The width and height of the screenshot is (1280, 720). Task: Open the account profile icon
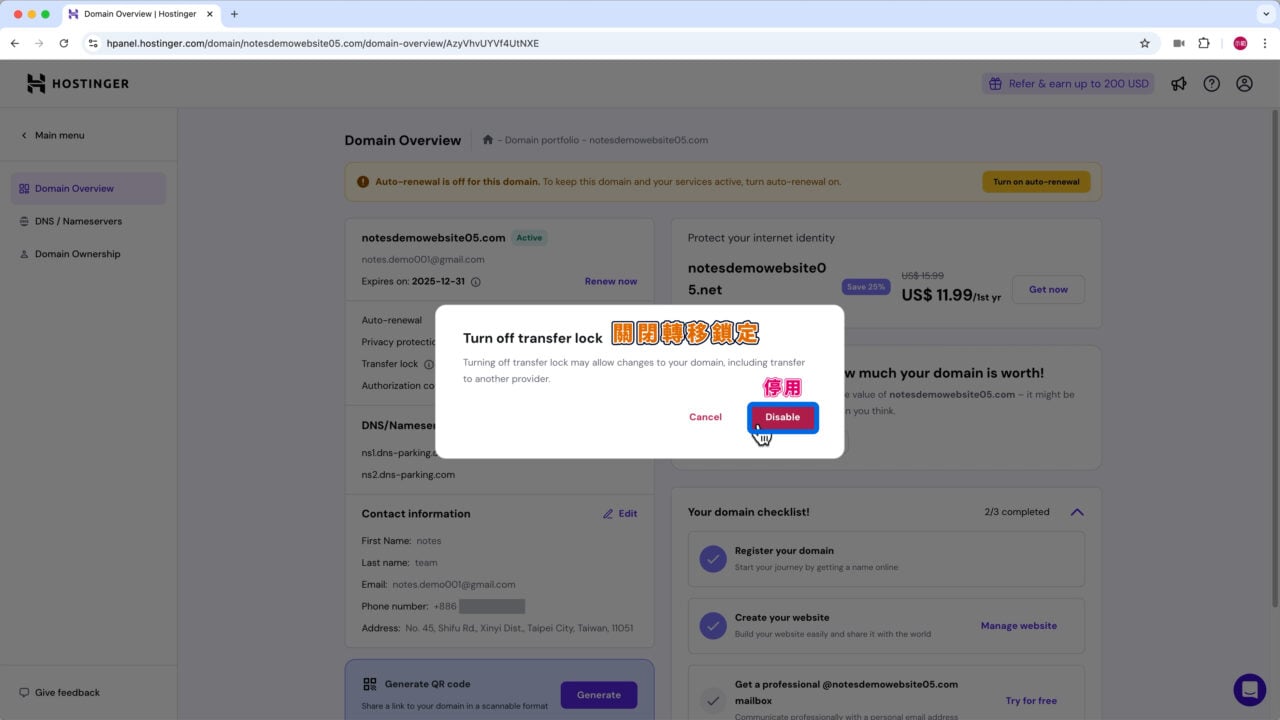[x=1244, y=83]
